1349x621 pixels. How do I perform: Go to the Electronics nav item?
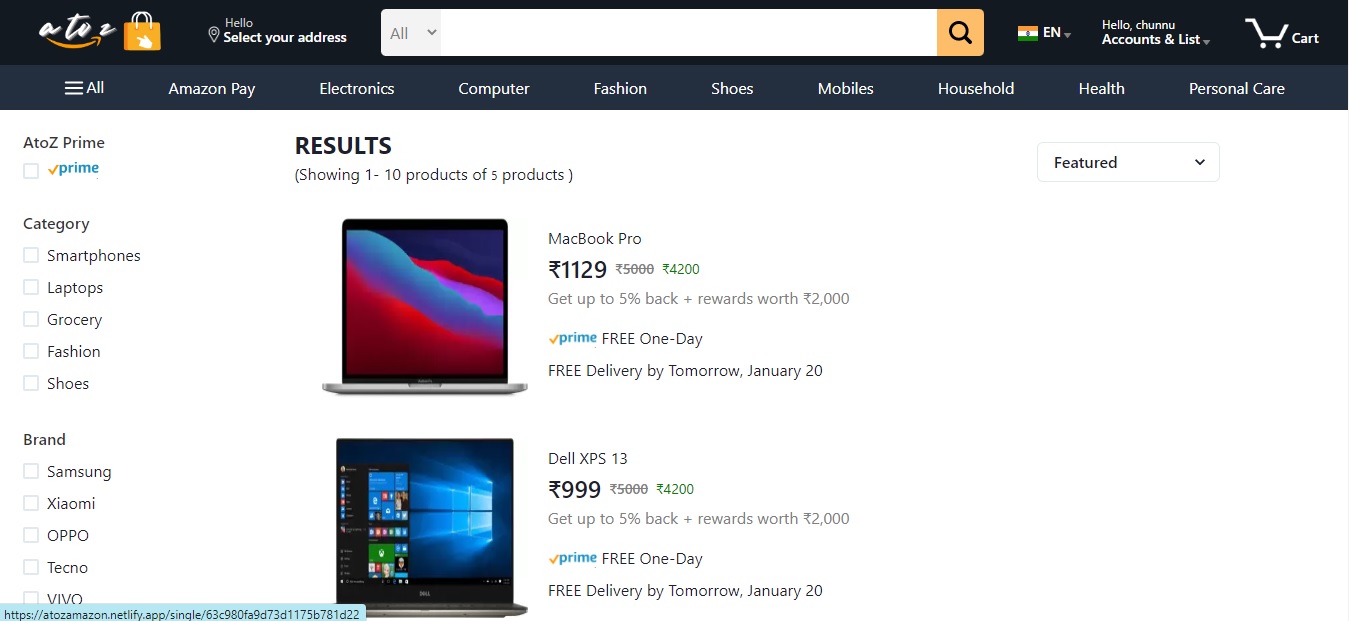click(357, 88)
